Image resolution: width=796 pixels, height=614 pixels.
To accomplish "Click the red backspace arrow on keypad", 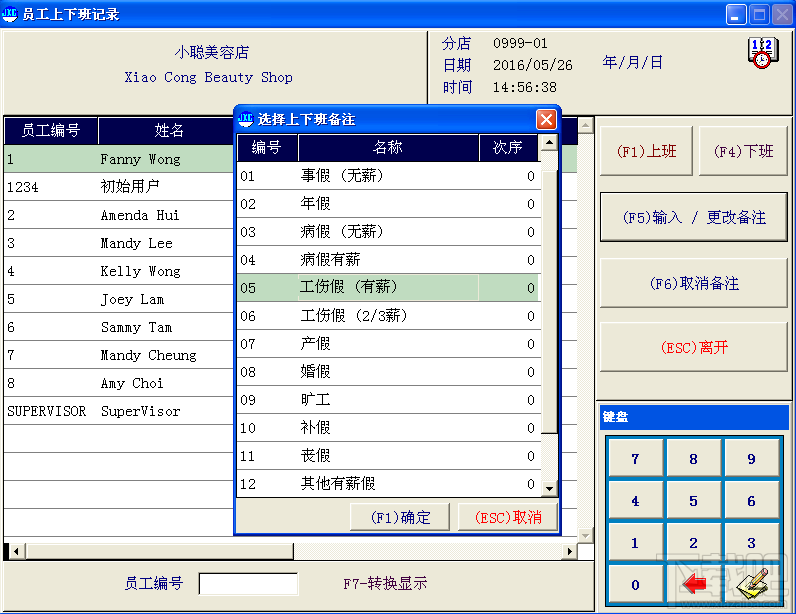I will pos(693,584).
